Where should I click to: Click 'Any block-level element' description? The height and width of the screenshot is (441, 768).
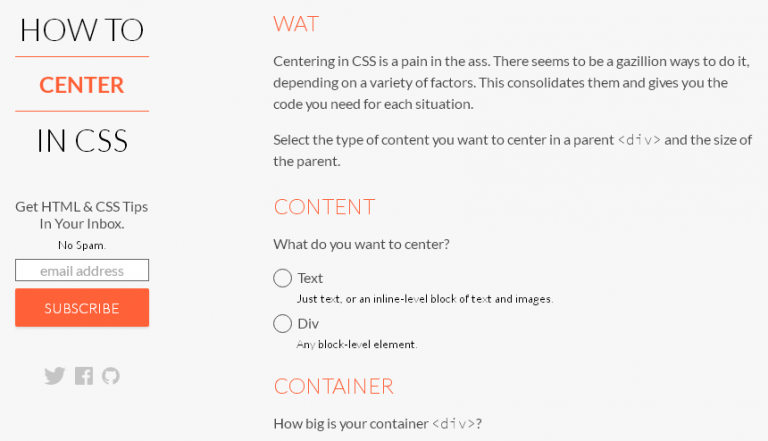point(357,344)
